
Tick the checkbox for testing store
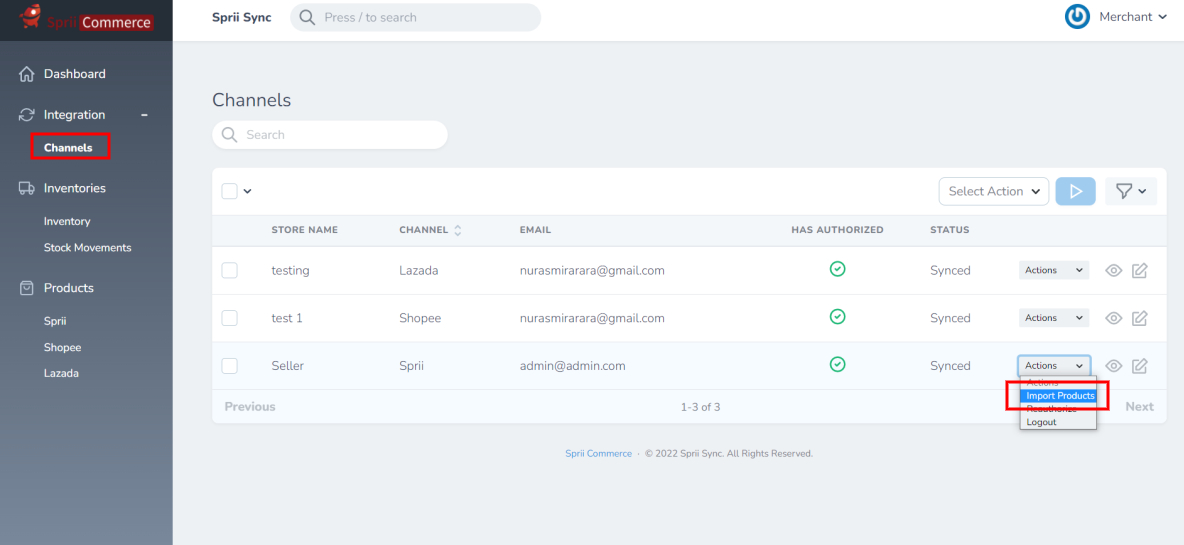(x=230, y=270)
